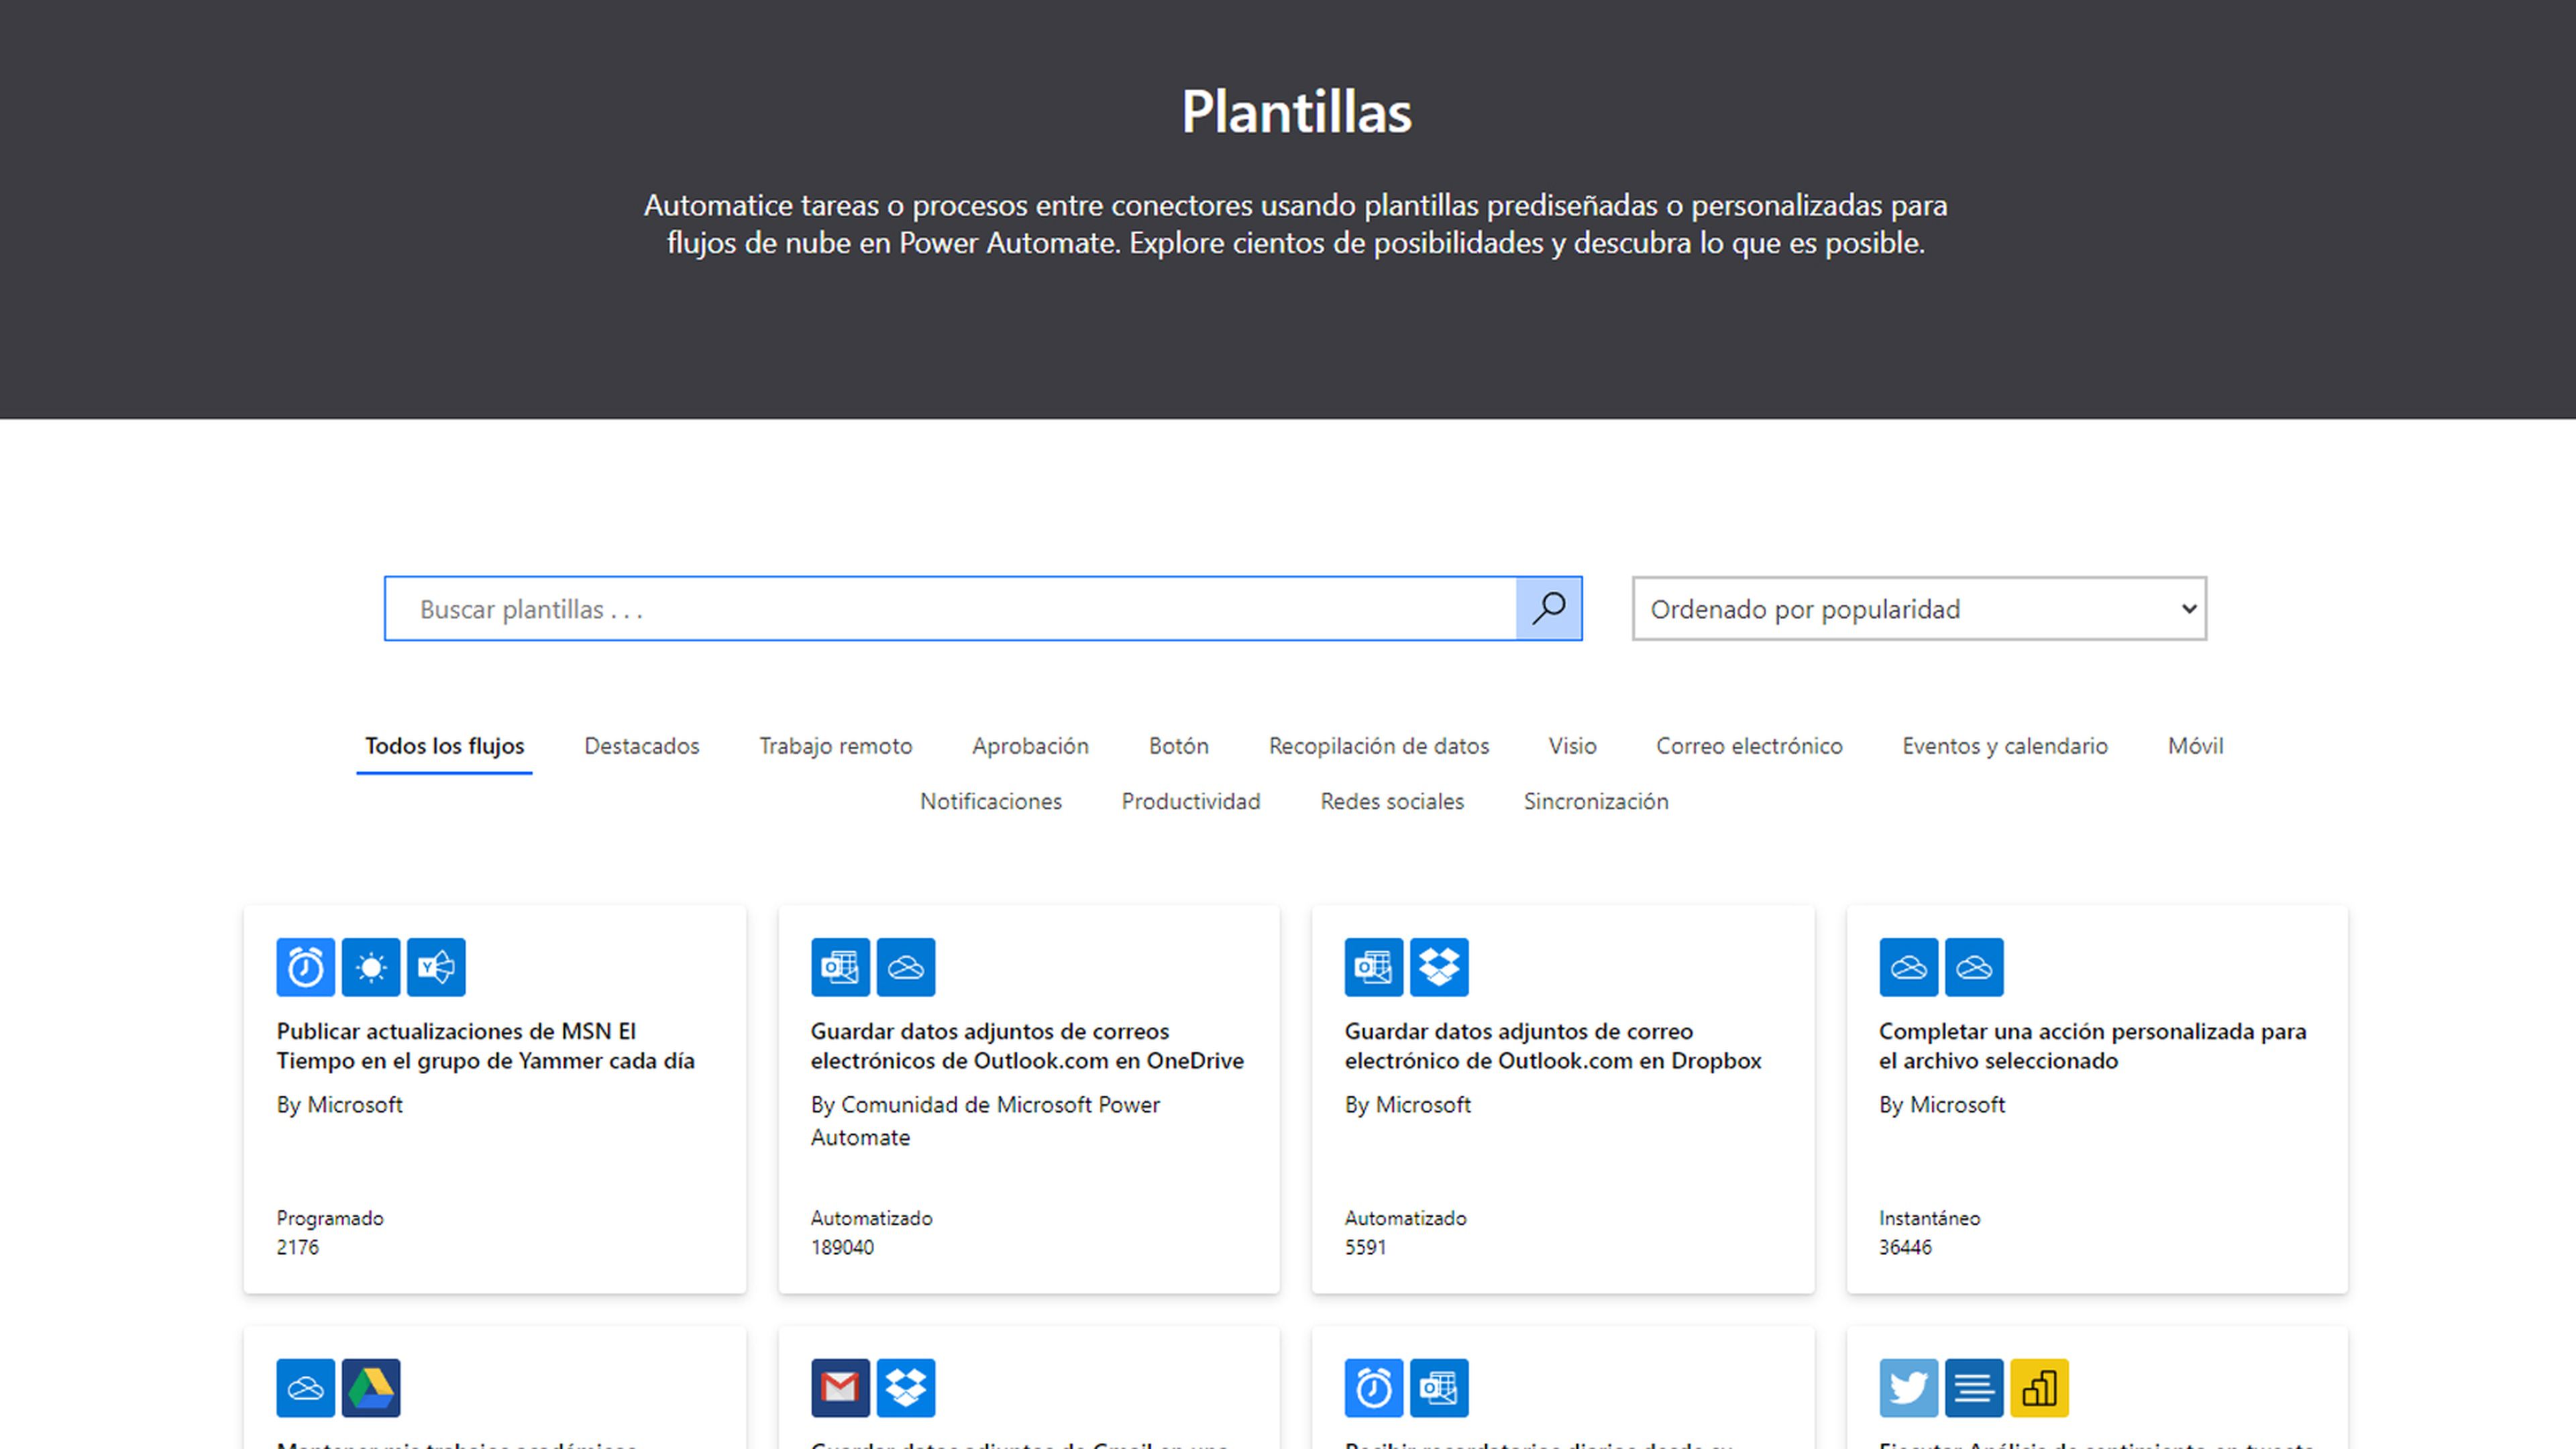Click By Comunidad de Microsoft Power Automate text

click(985, 1121)
